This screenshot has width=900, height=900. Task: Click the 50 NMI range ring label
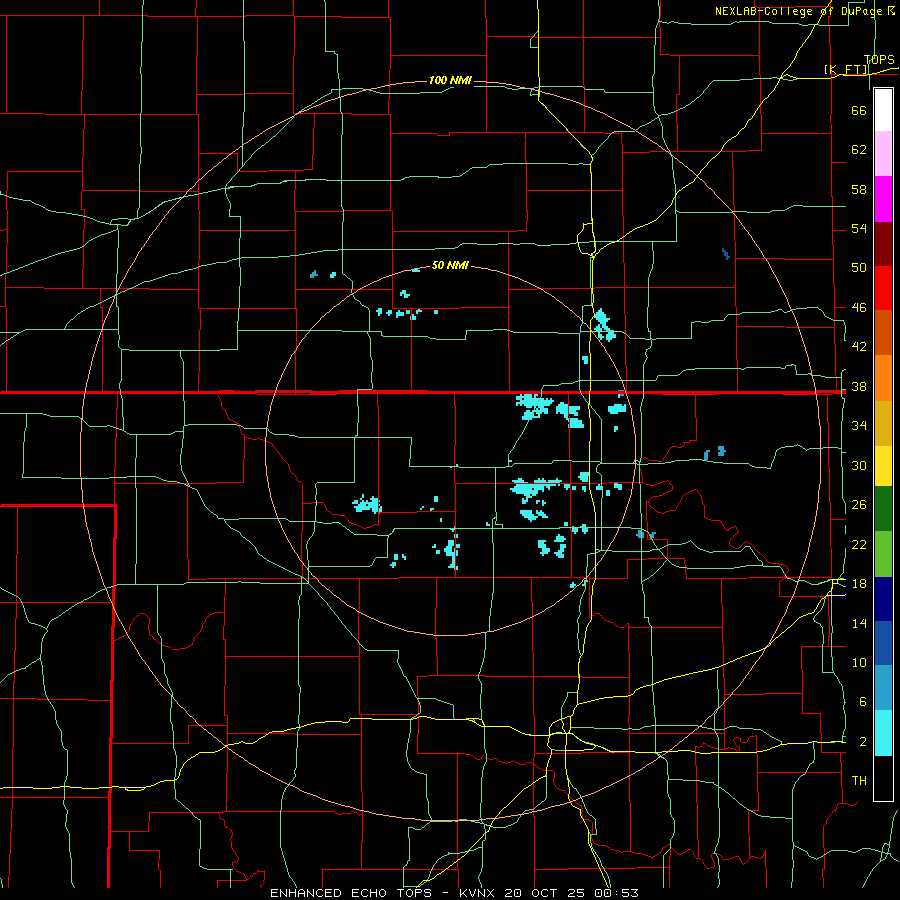pos(450,265)
